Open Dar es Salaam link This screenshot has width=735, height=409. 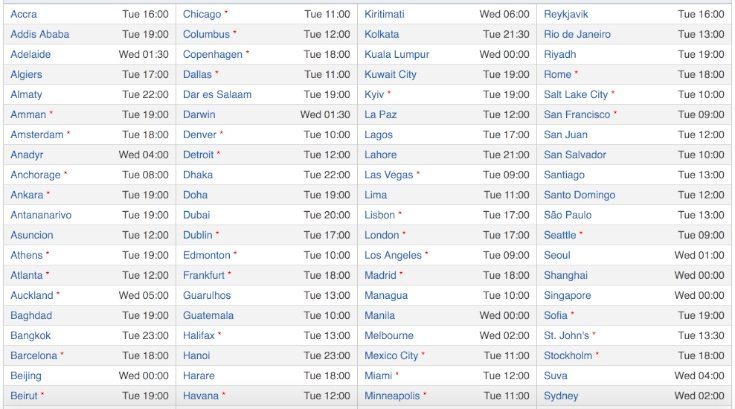click(x=217, y=94)
